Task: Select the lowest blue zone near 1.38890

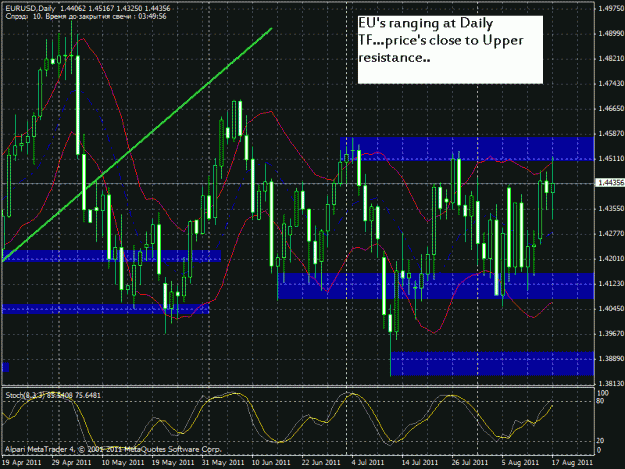Action: [492, 363]
